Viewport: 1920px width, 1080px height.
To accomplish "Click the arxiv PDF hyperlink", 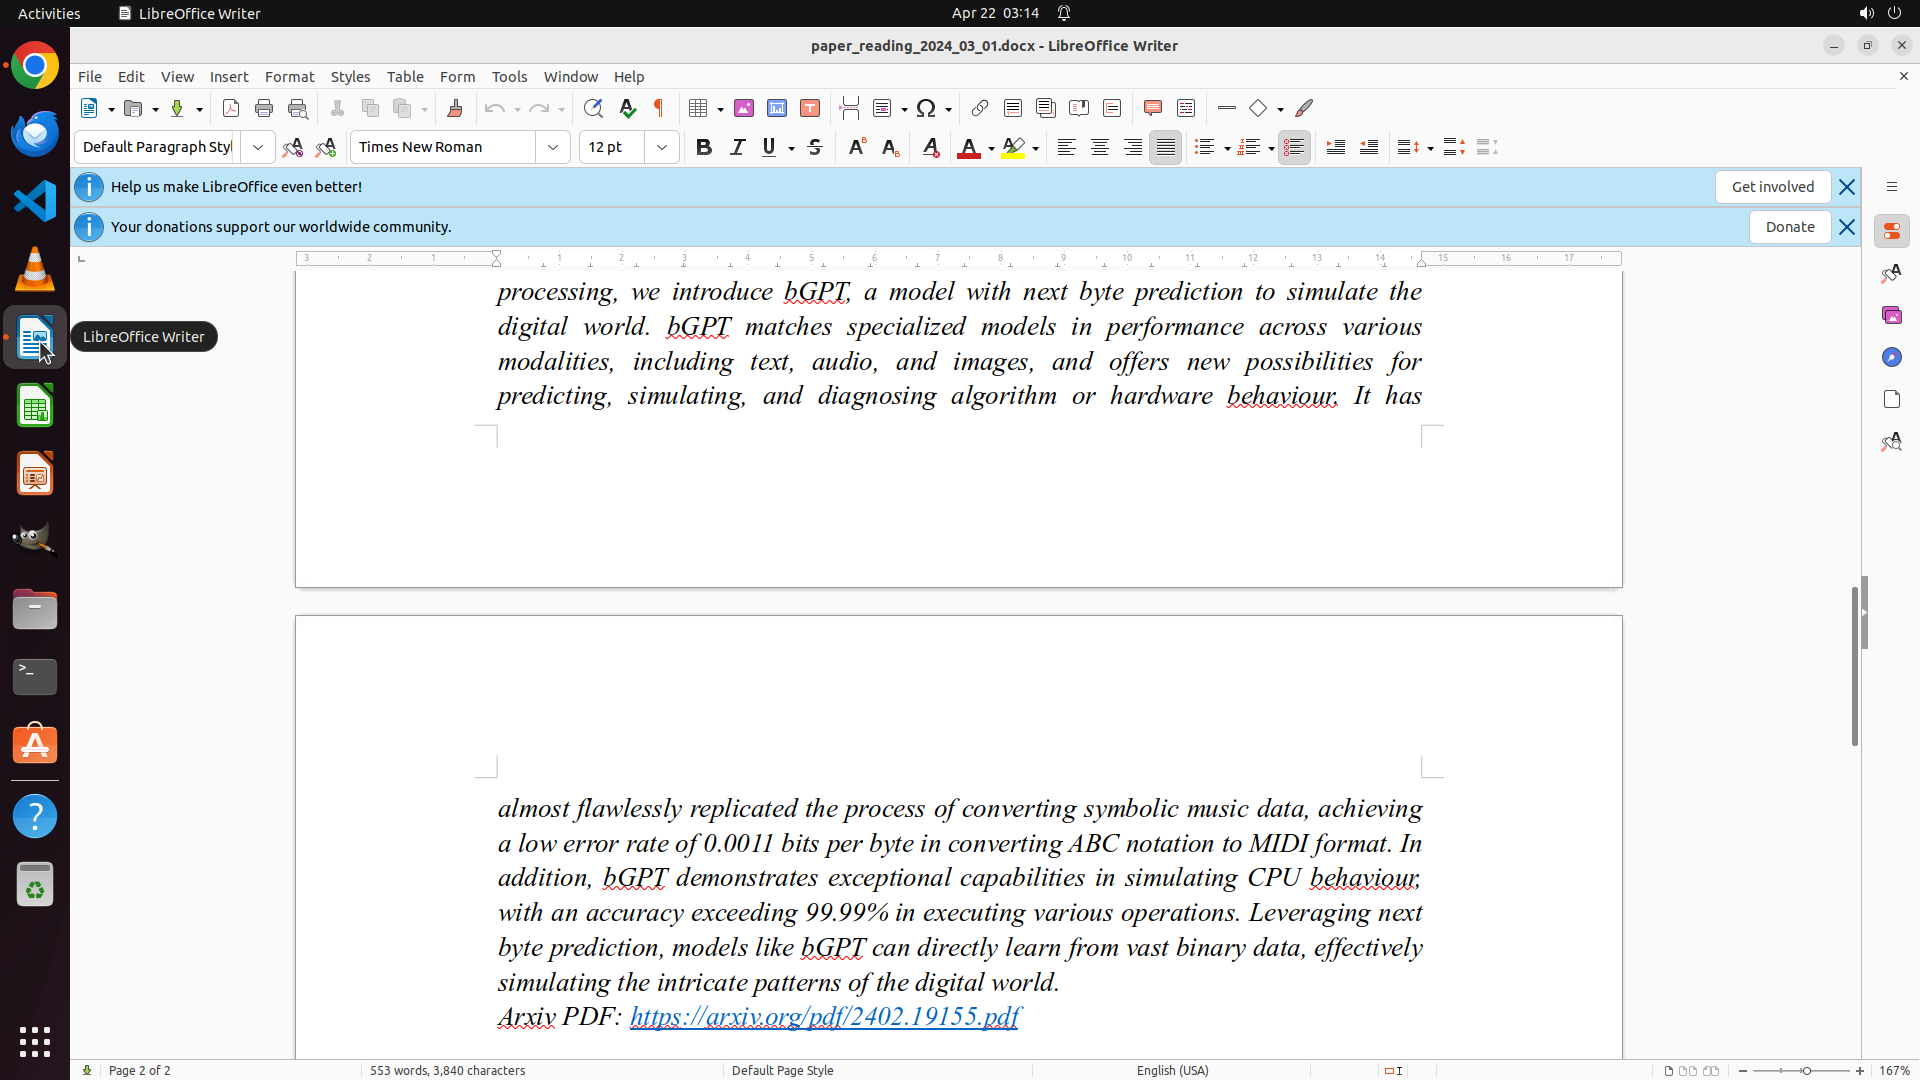I will click(825, 1016).
